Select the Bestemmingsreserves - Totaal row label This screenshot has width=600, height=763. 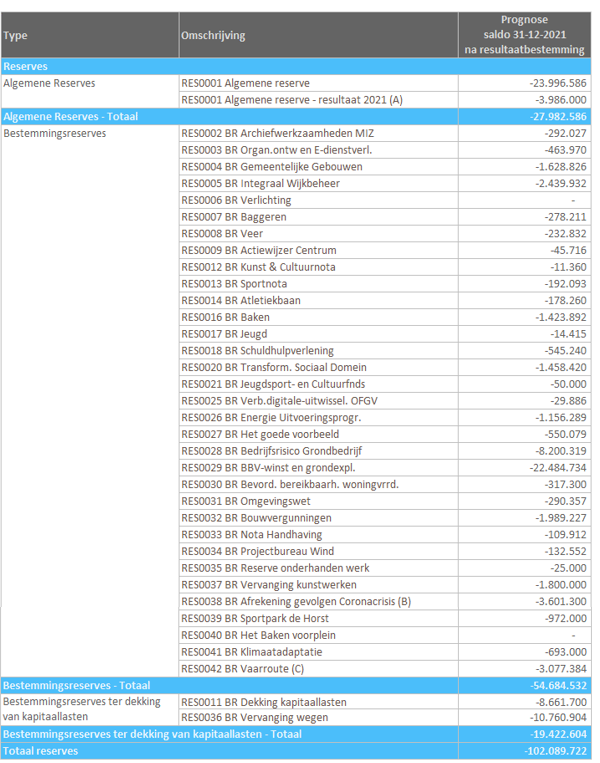76,685
